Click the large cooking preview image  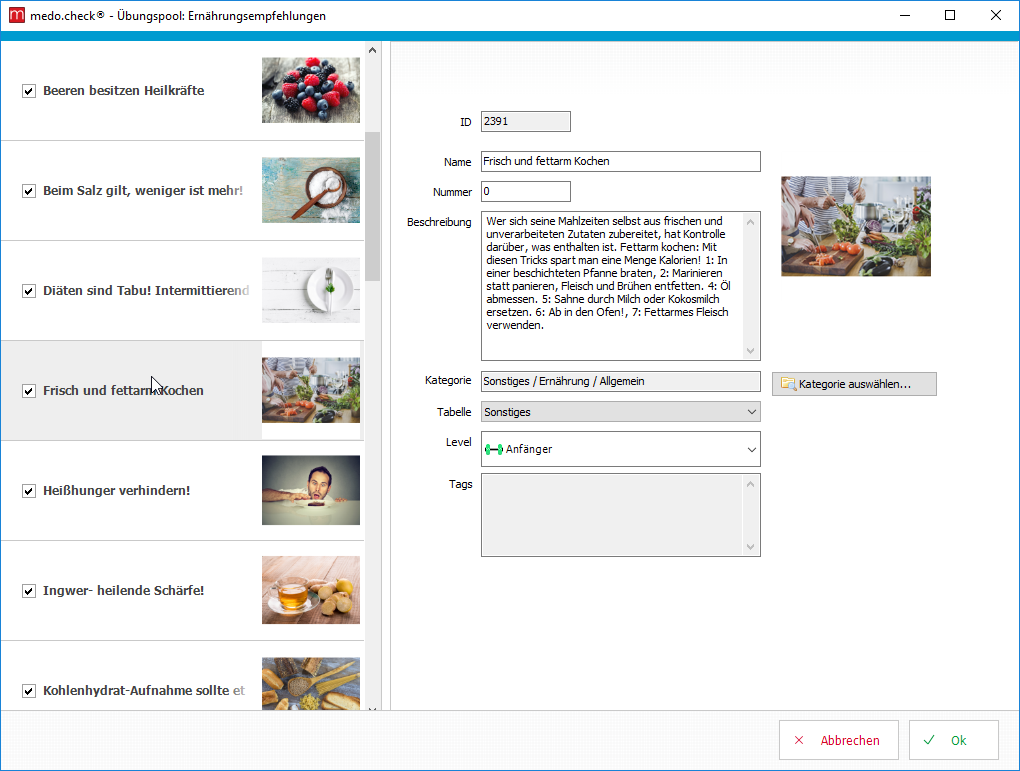pos(856,226)
